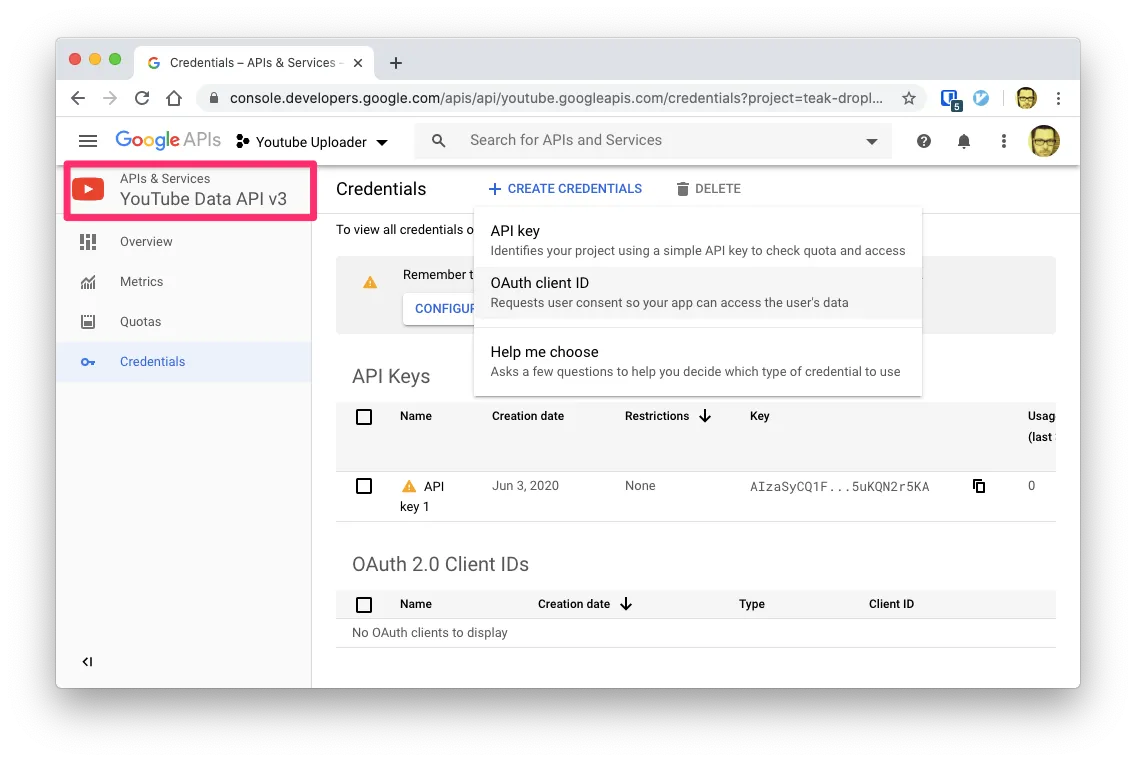Bookmark the page with the star icon

click(x=909, y=99)
